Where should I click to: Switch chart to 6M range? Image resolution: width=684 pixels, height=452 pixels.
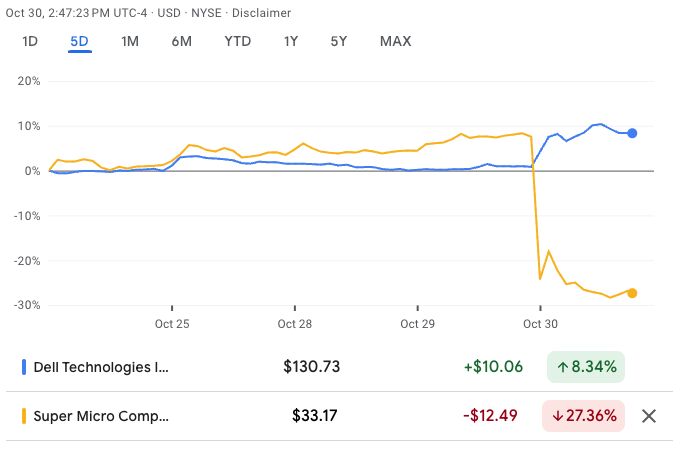[181, 41]
